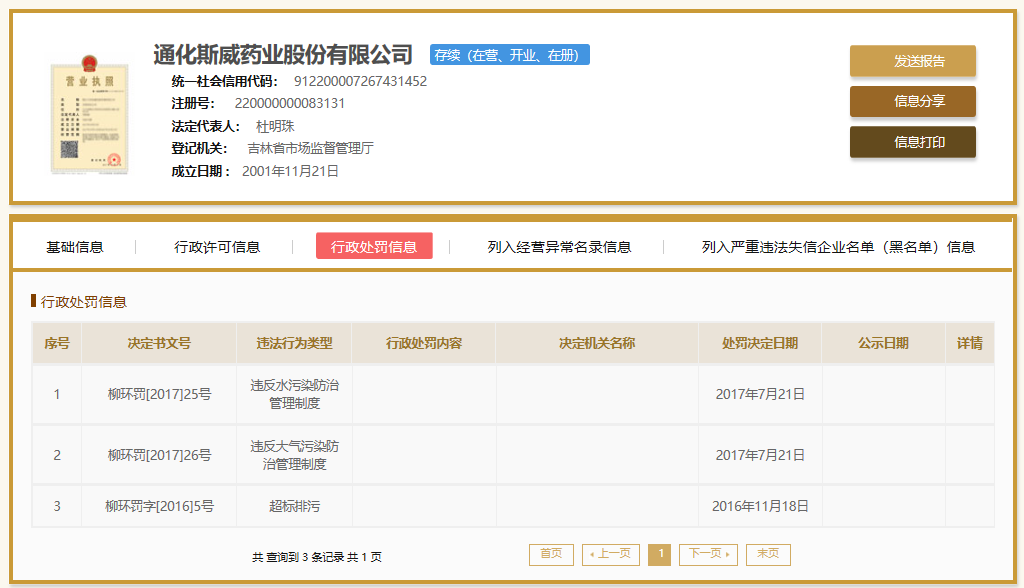Open the 行政许可信息 tab

(x=217, y=247)
